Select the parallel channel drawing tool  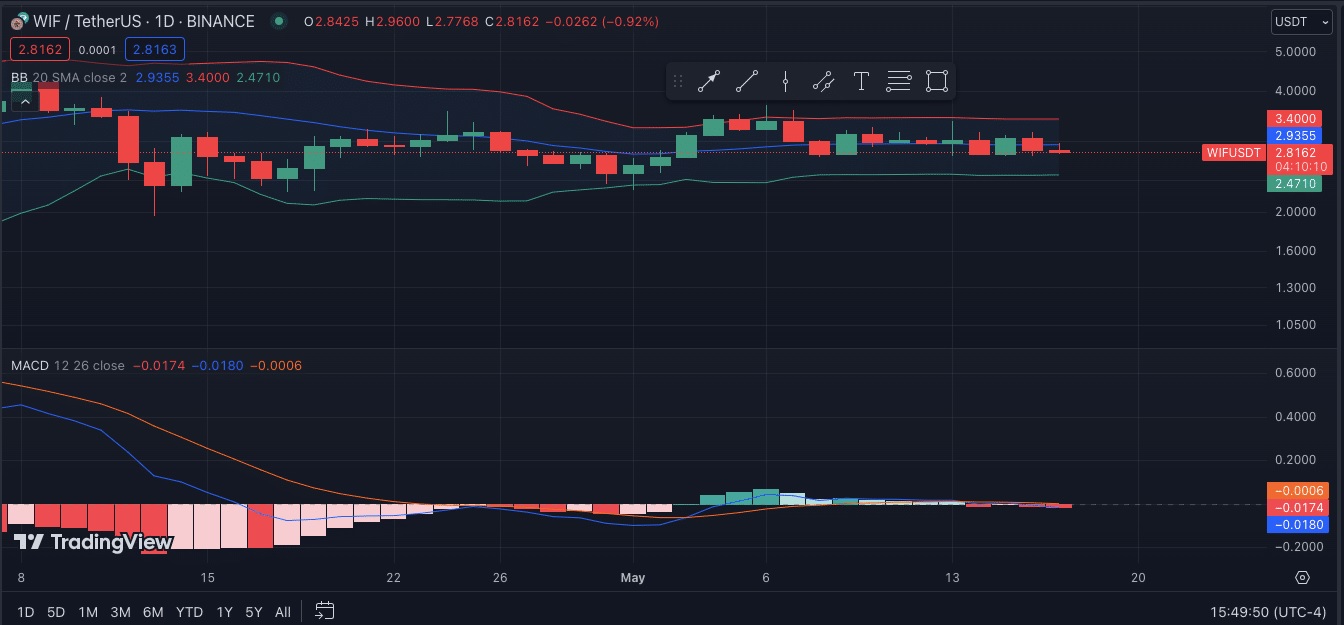(x=823, y=81)
